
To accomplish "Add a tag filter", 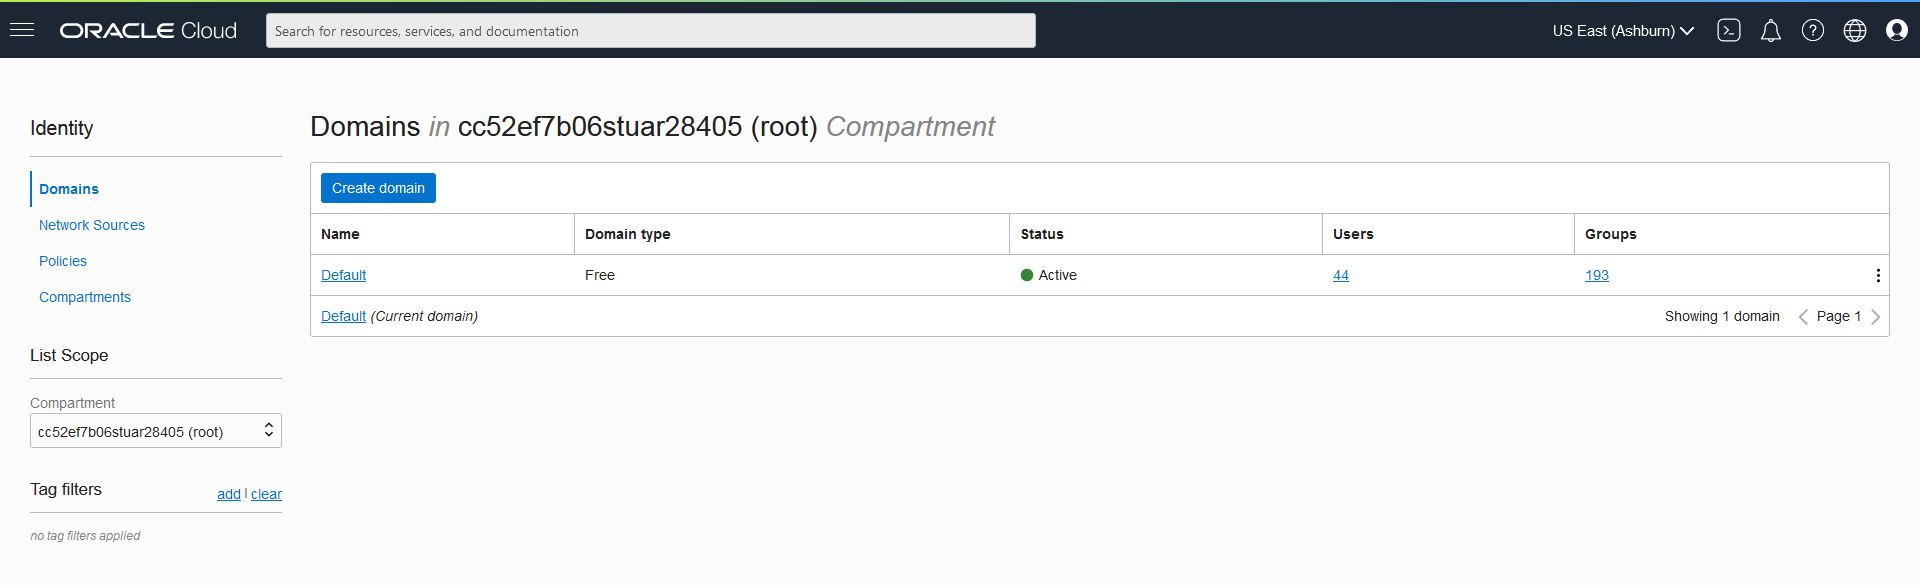I will click(228, 494).
